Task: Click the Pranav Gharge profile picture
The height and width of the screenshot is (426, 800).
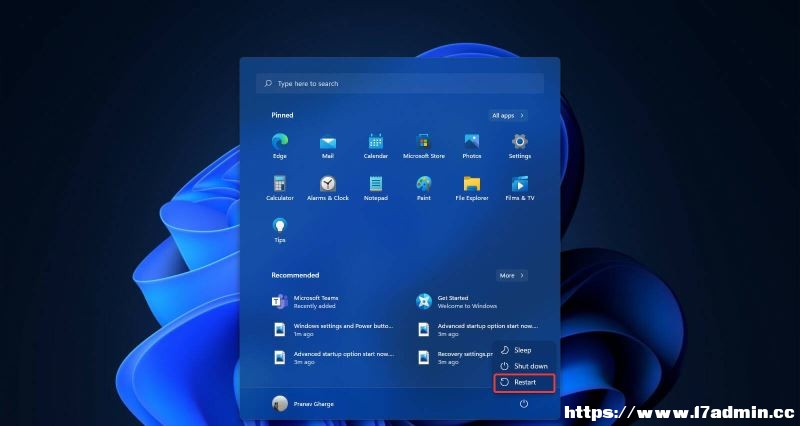Action: click(280, 404)
